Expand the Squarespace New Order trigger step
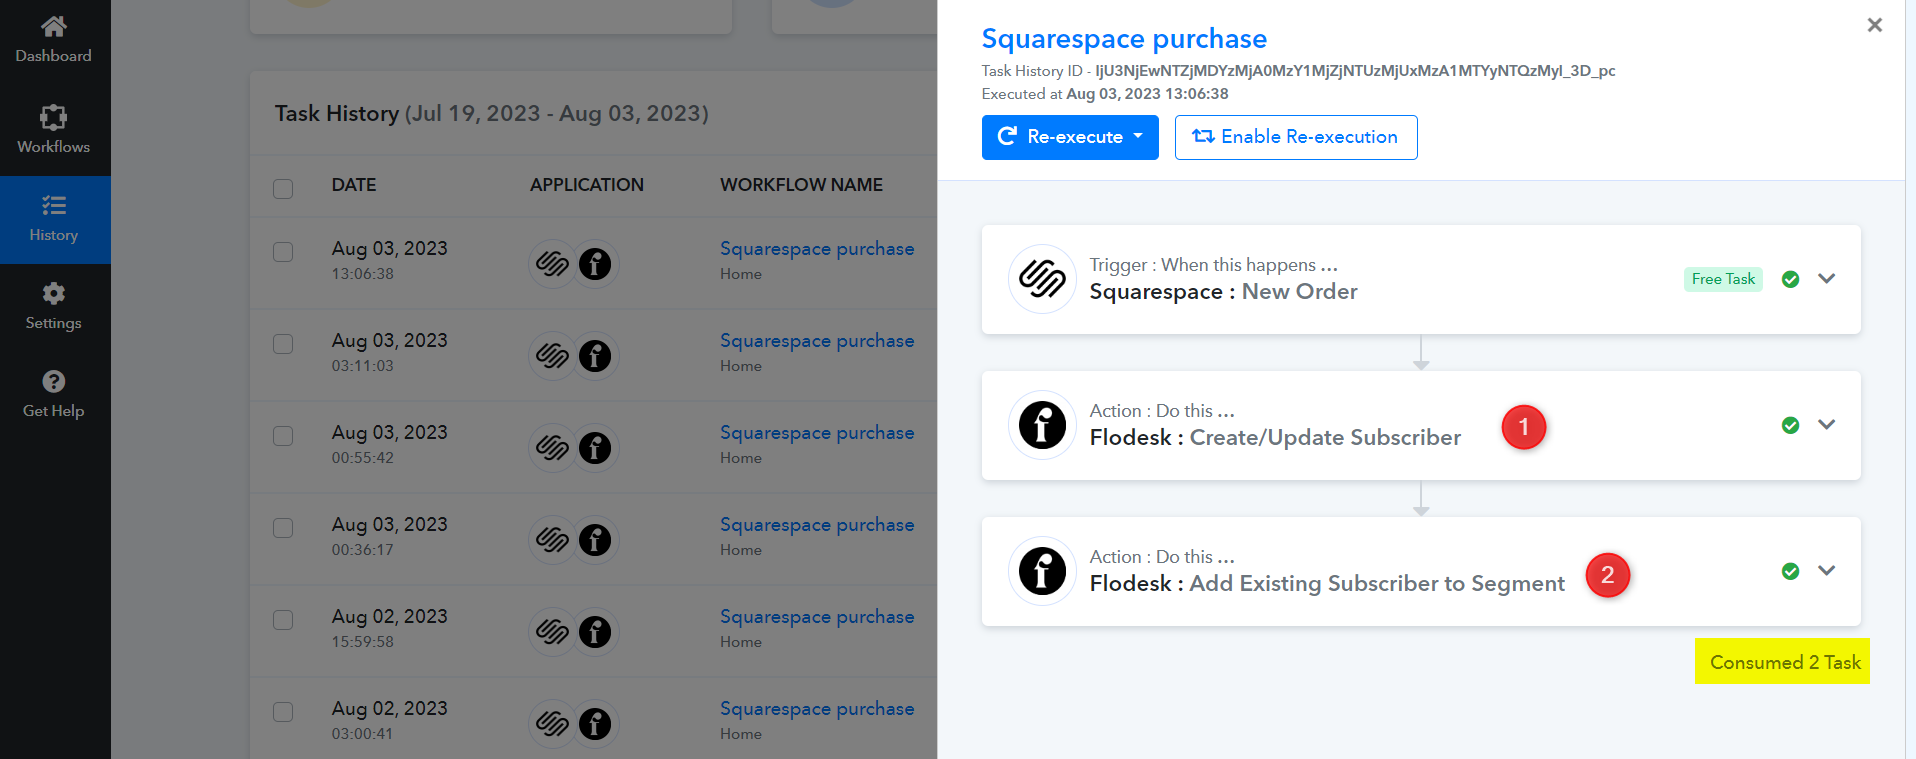The image size is (1916, 759). coord(1827,279)
